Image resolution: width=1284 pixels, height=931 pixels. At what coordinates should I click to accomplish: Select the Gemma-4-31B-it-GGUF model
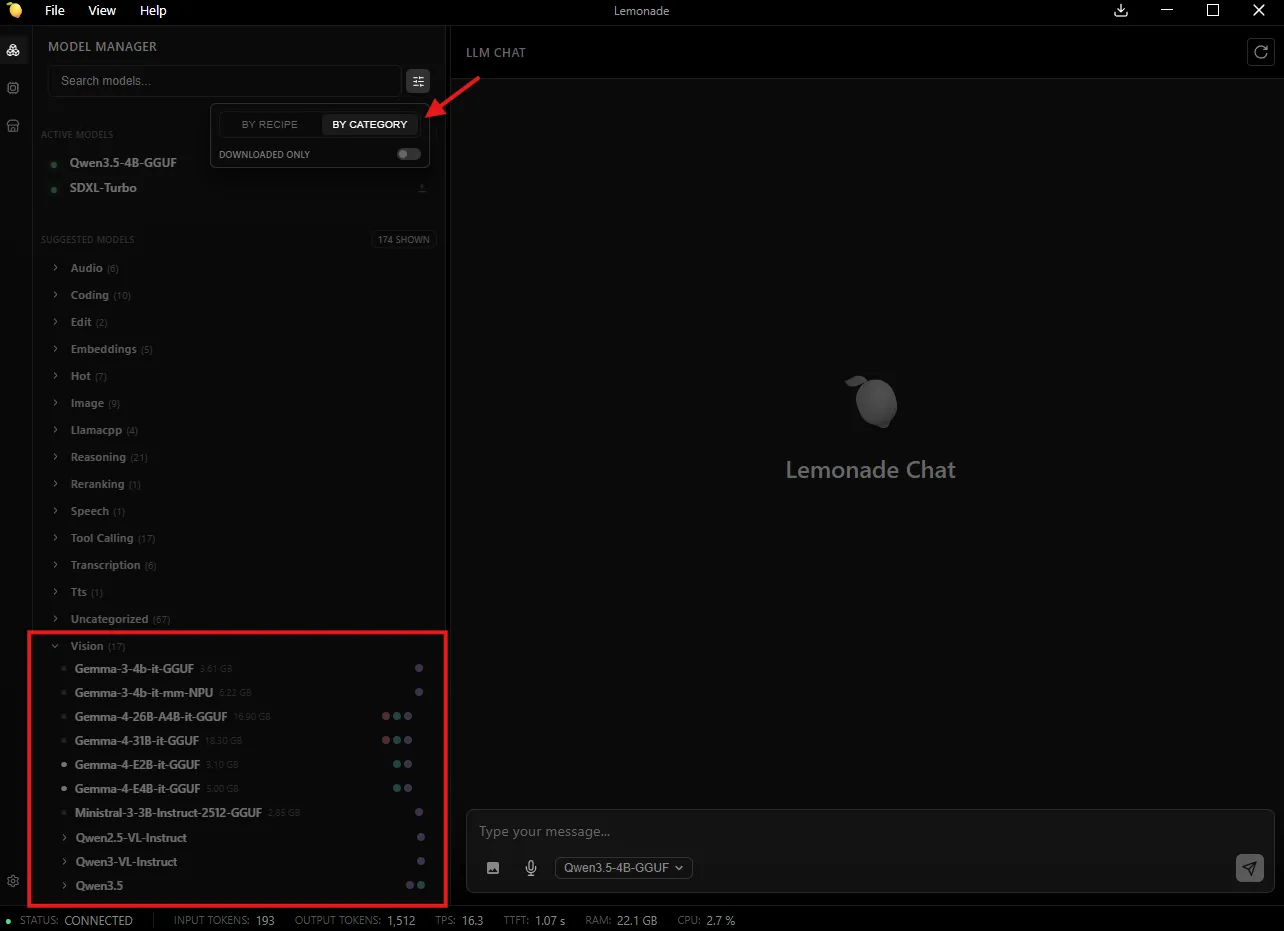click(x=137, y=741)
